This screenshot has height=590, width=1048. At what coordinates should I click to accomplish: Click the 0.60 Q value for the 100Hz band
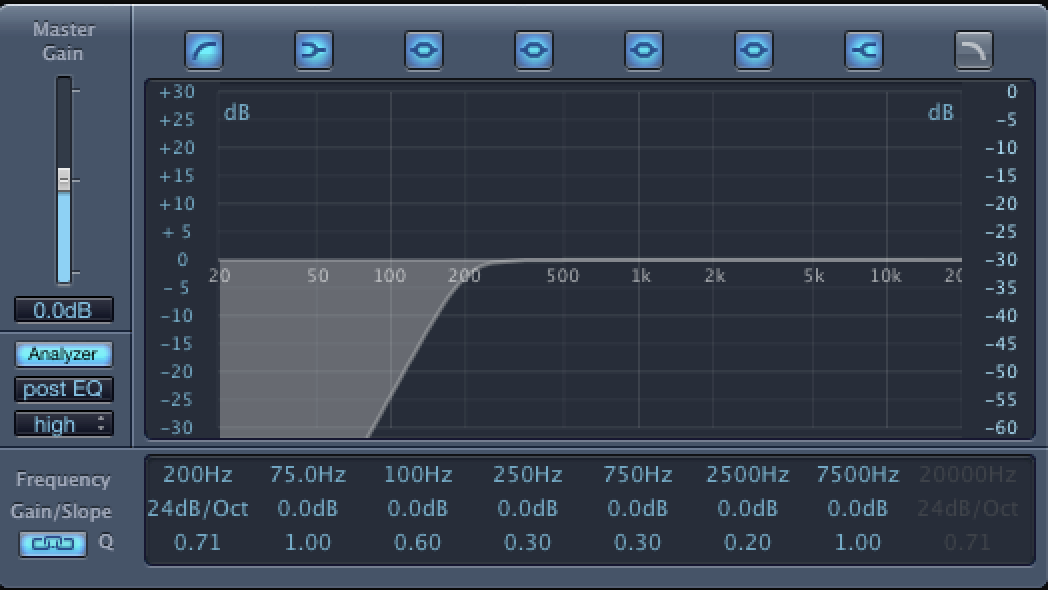(x=418, y=542)
